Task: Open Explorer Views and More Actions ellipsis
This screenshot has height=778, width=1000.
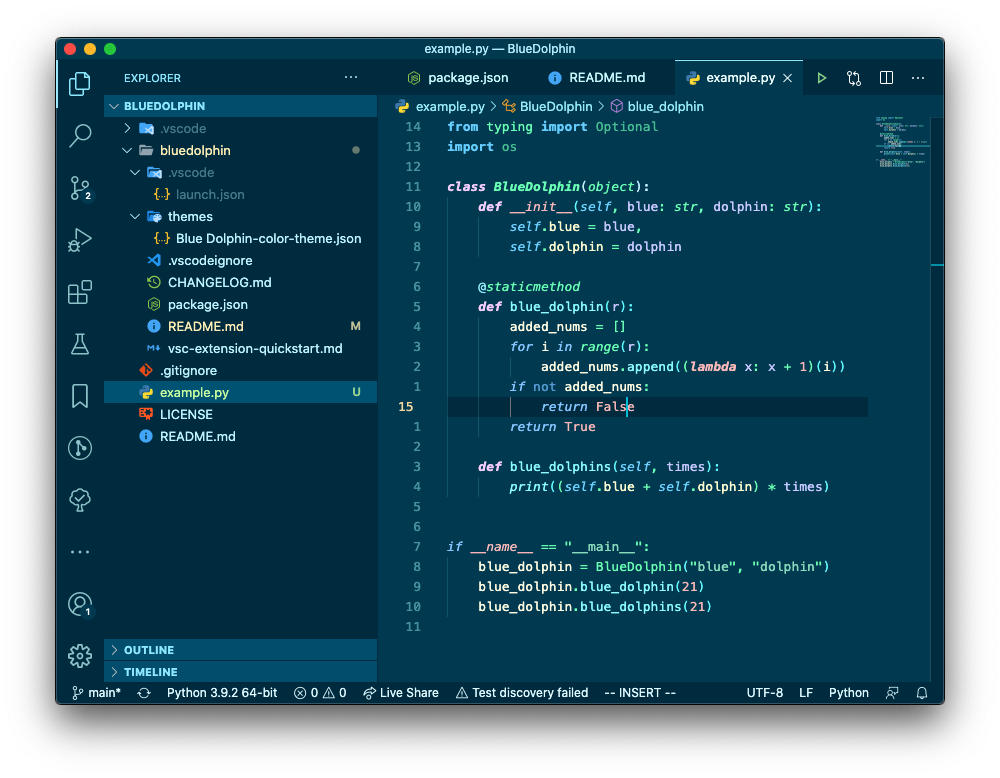Action: coord(351,77)
